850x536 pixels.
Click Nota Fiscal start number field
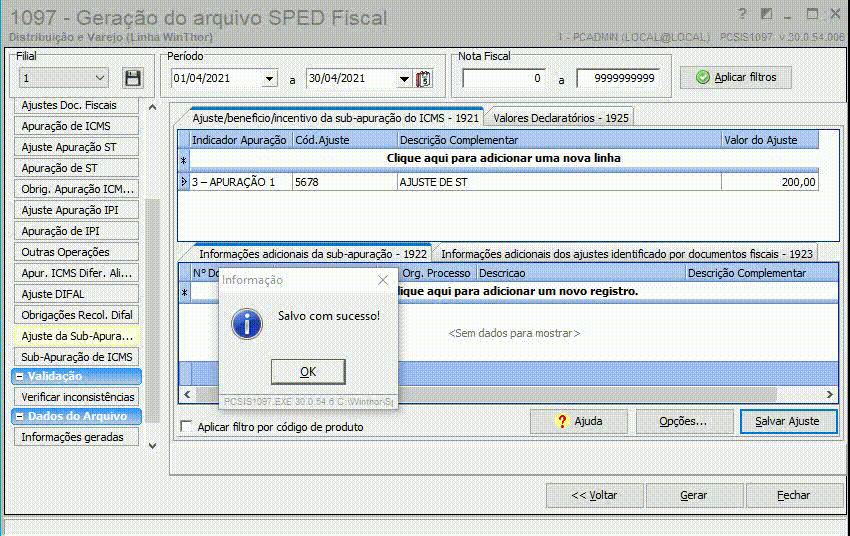(x=504, y=79)
